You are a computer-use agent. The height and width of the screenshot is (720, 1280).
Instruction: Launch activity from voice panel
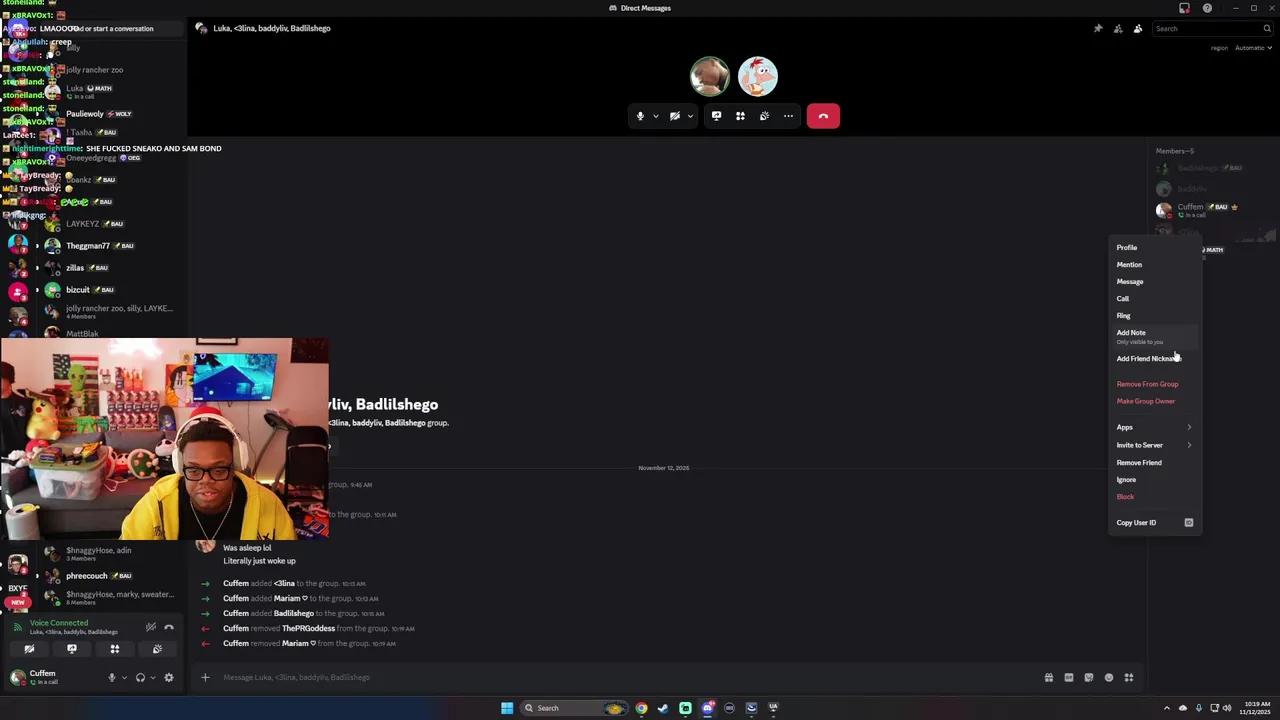115,649
